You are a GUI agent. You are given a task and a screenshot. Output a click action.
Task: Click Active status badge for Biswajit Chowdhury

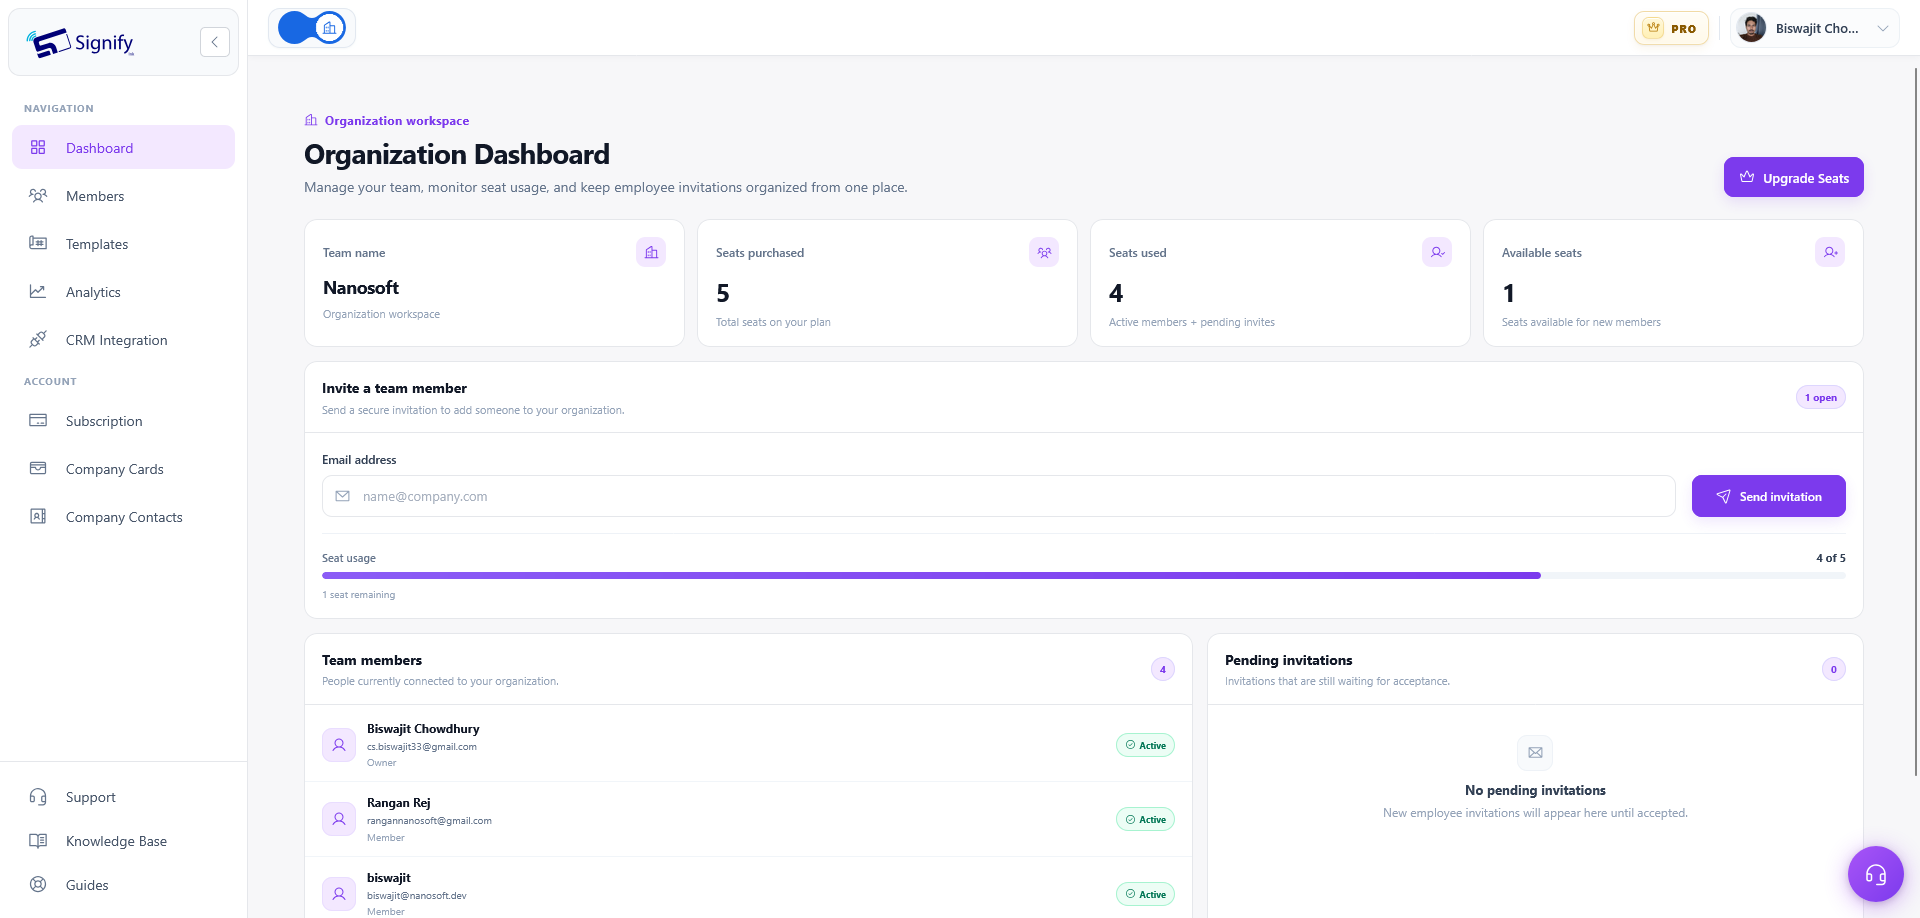(x=1145, y=745)
